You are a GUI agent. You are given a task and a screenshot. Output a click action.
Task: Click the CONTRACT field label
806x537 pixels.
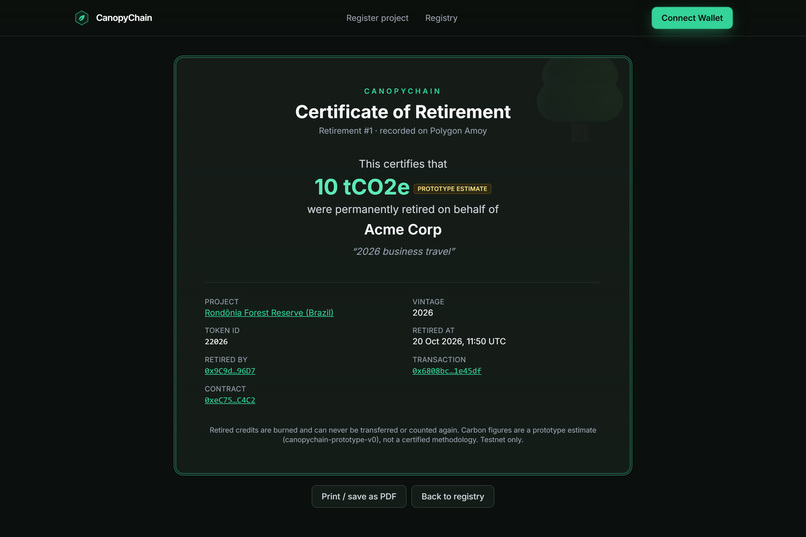point(225,389)
